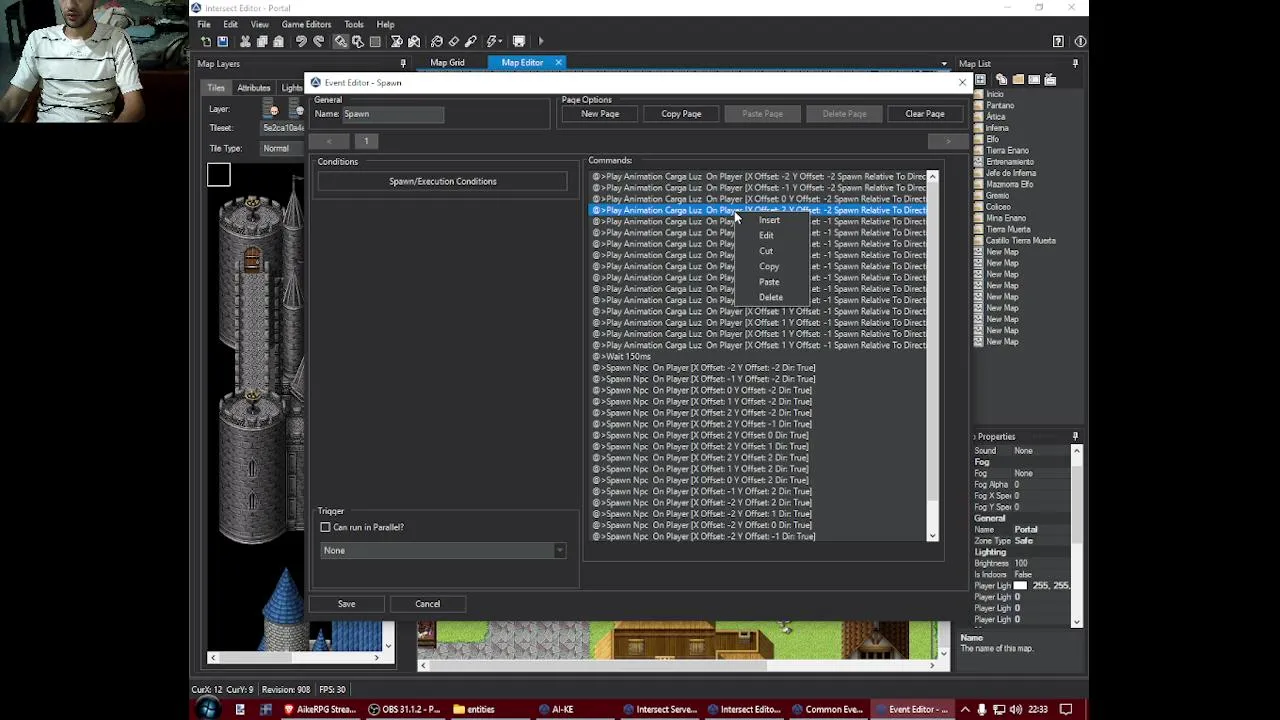Click the Properties panel vertical scrollbar

click(1076, 535)
